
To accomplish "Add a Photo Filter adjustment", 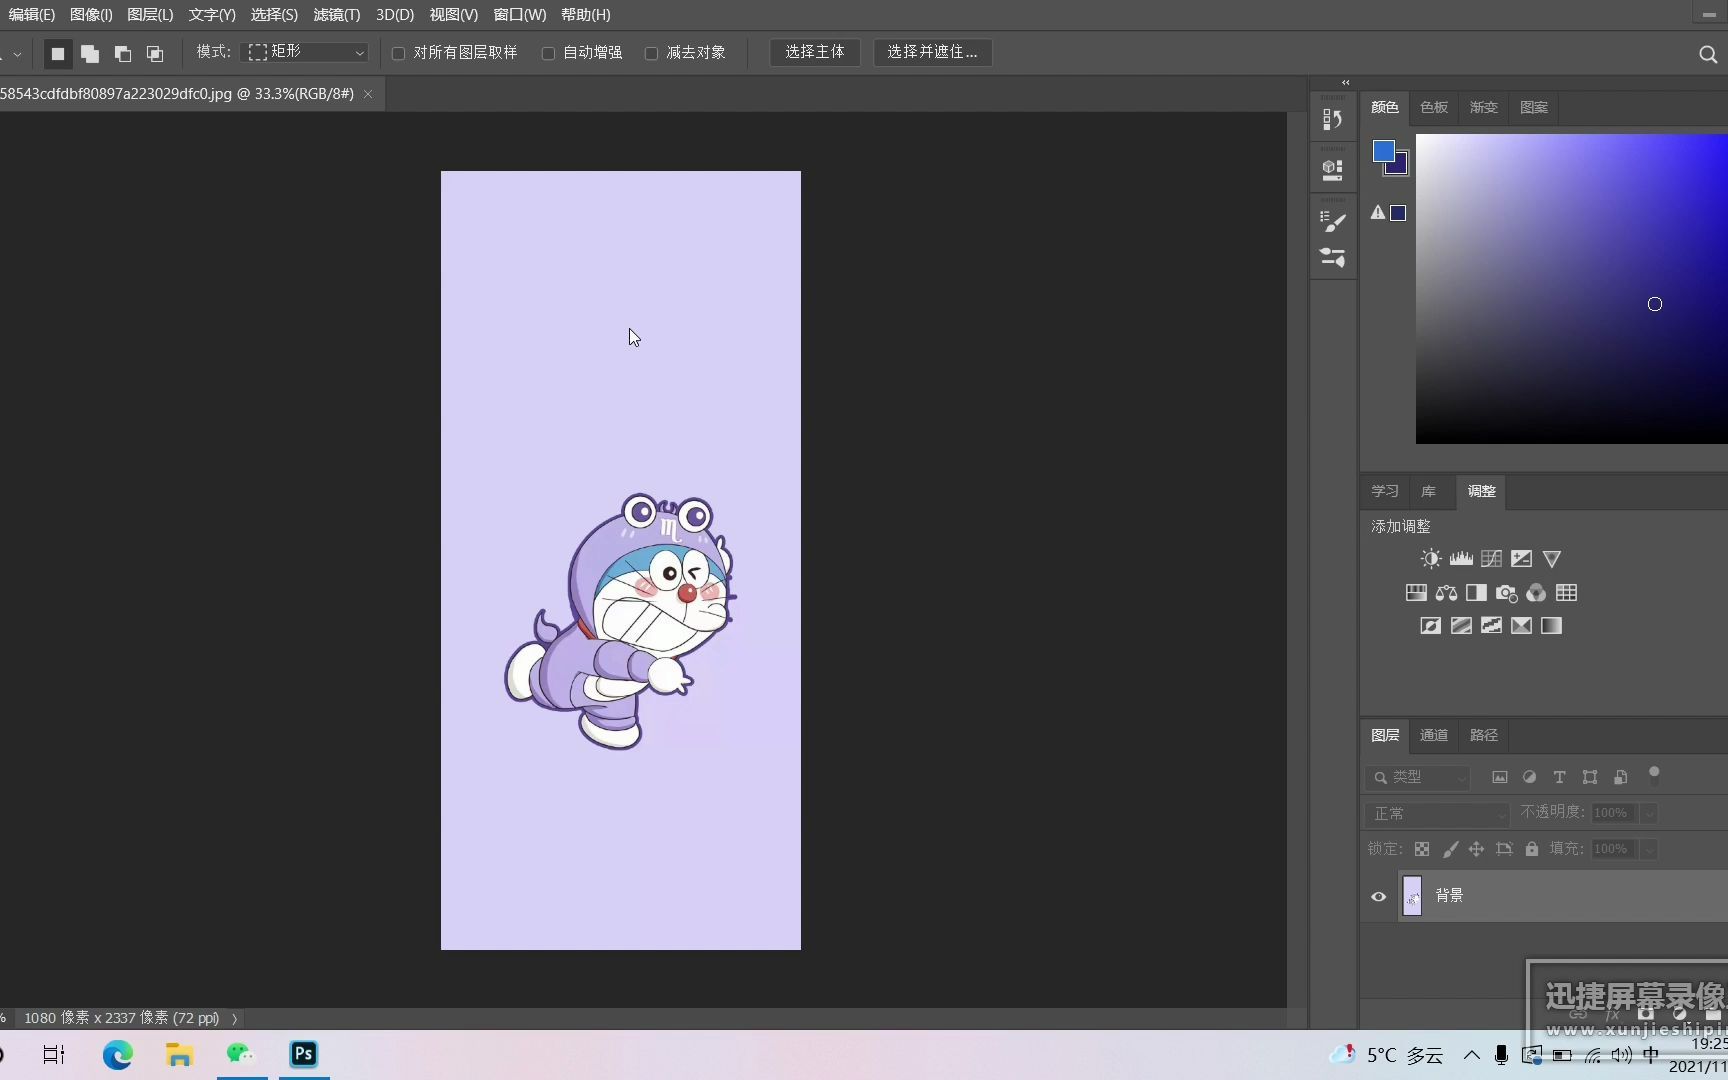I will coord(1506,593).
